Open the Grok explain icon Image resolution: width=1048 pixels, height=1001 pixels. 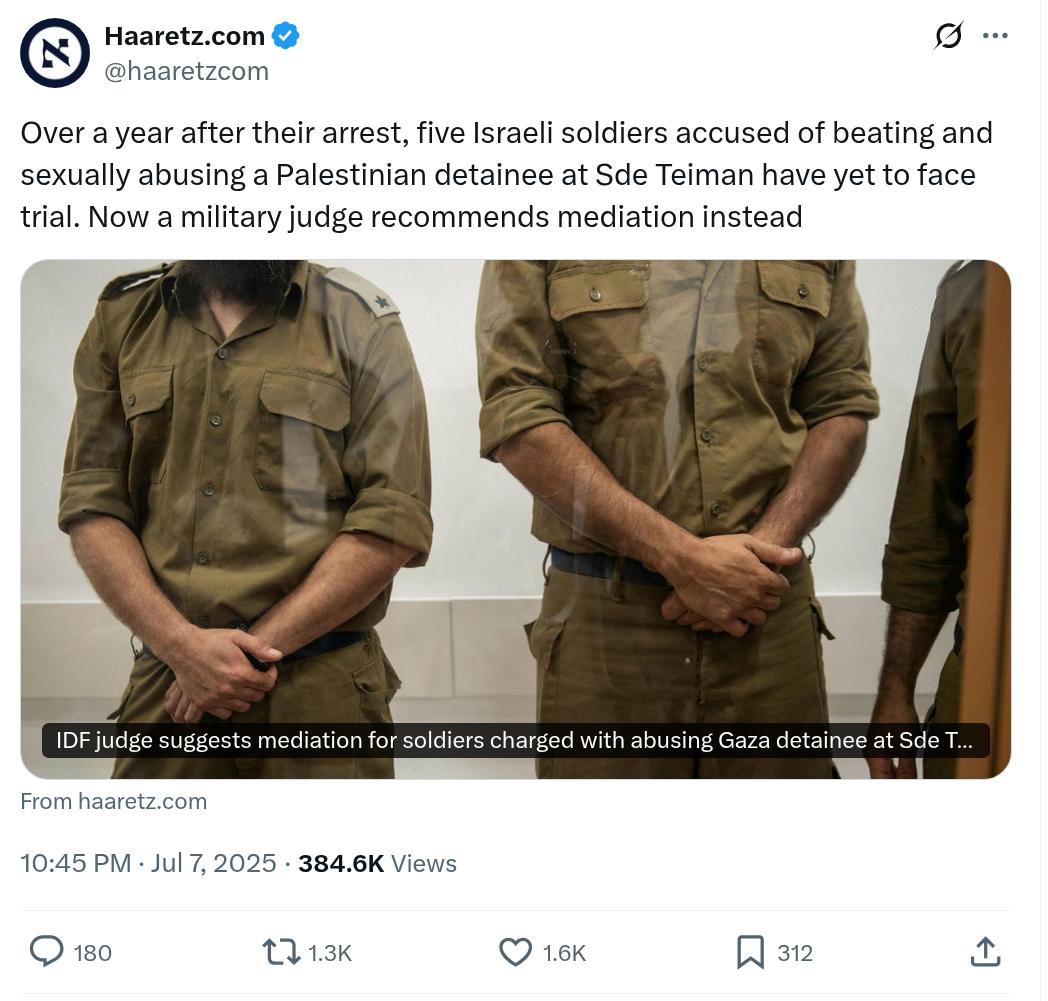point(948,35)
